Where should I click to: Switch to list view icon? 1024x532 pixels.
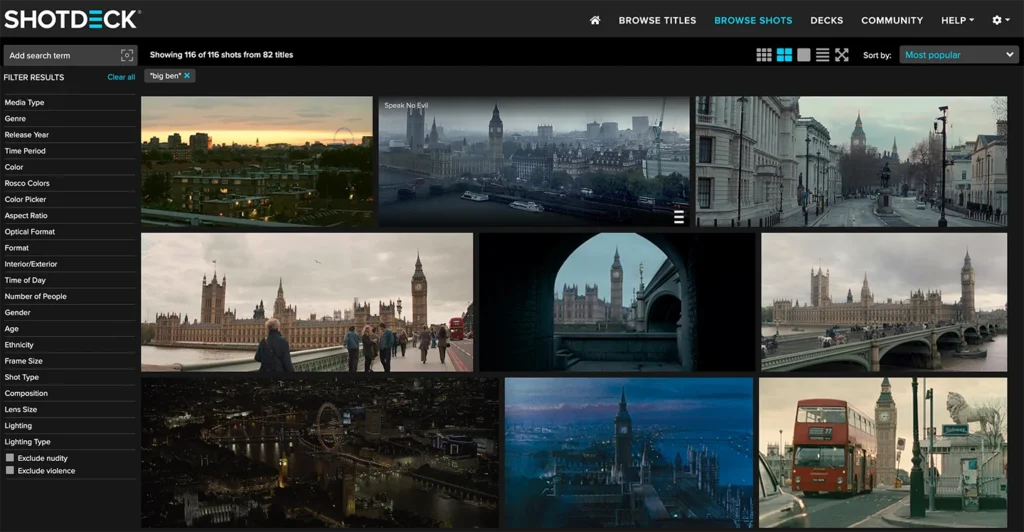point(823,55)
